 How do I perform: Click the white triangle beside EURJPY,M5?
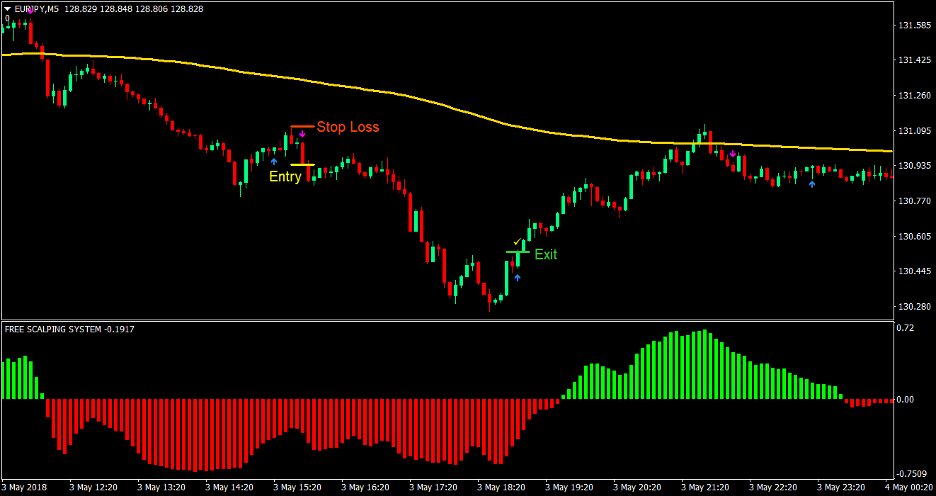[7, 10]
